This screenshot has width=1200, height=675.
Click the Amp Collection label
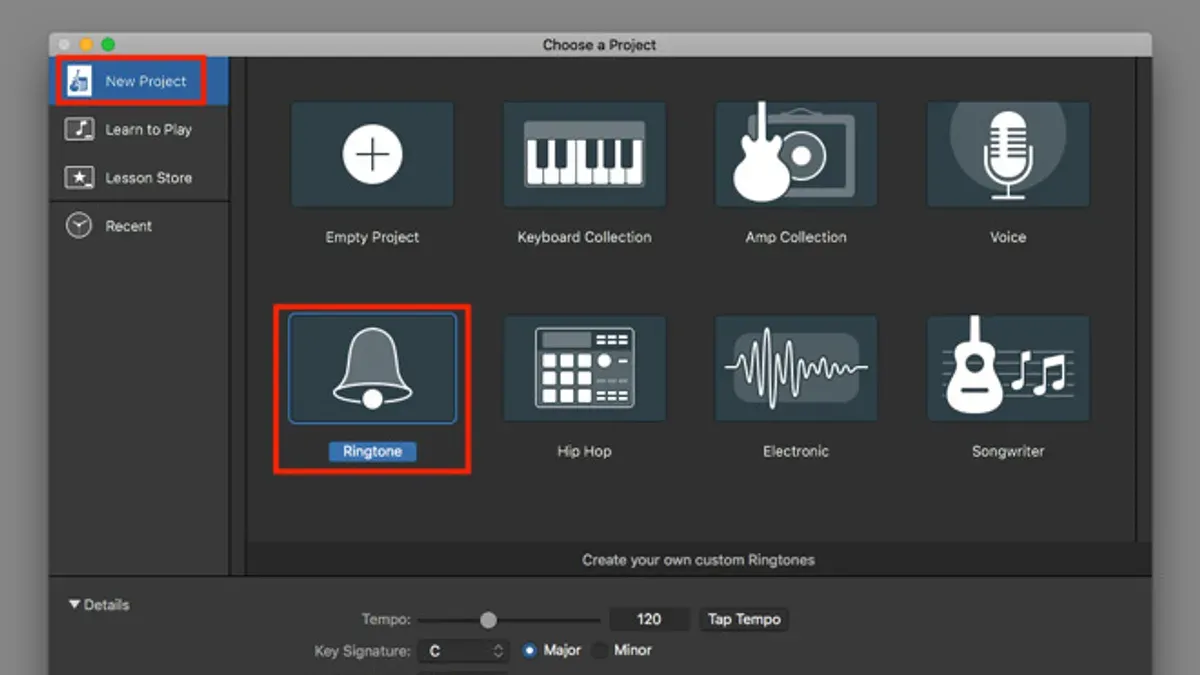(796, 237)
